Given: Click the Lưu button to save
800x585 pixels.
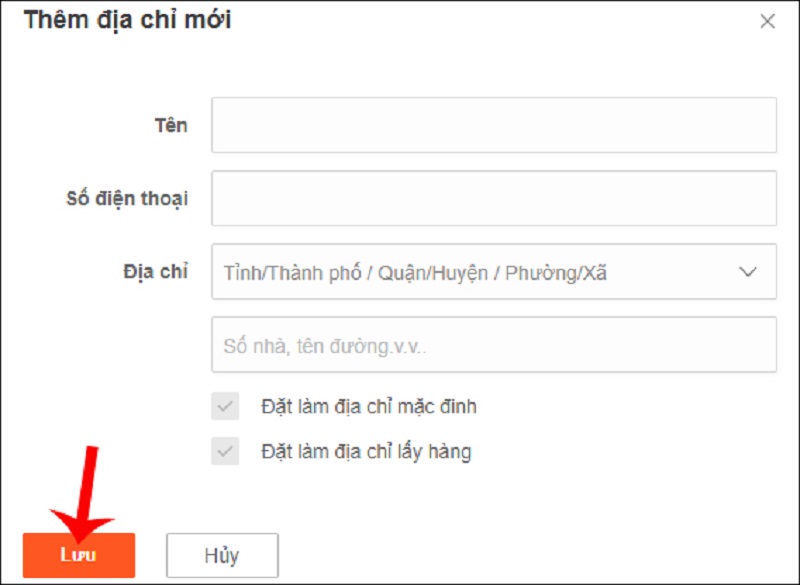Looking at the screenshot, I should pos(79,555).
